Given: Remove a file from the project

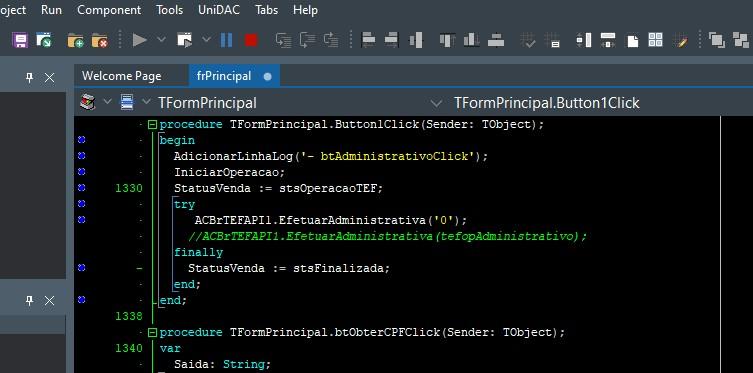Looking at the screenshot, I should pos(99,40).
